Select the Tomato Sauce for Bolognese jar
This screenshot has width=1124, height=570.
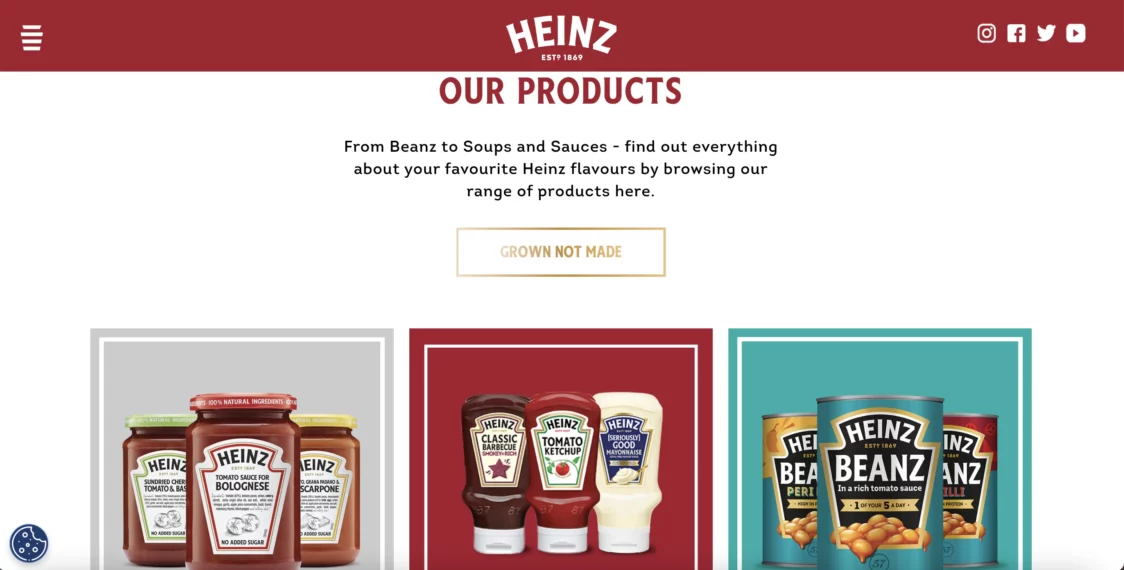(243, 481)
